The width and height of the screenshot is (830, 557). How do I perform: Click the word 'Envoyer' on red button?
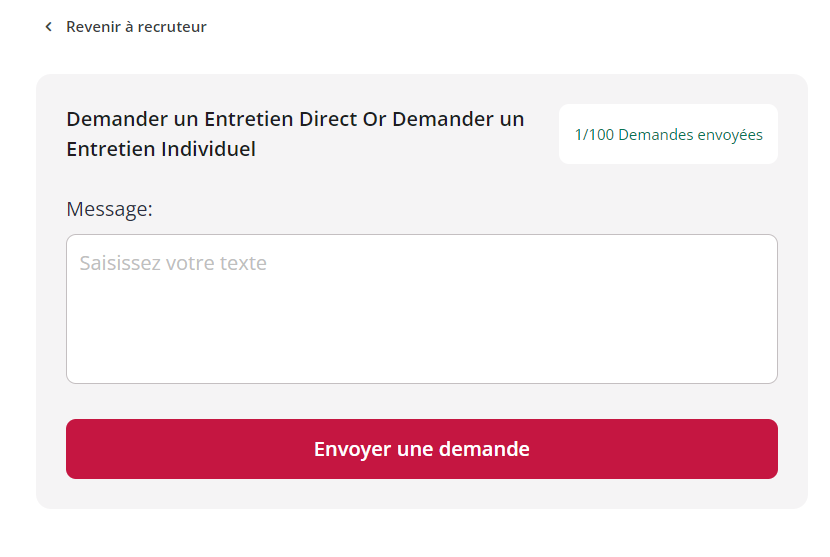(353, 450)
